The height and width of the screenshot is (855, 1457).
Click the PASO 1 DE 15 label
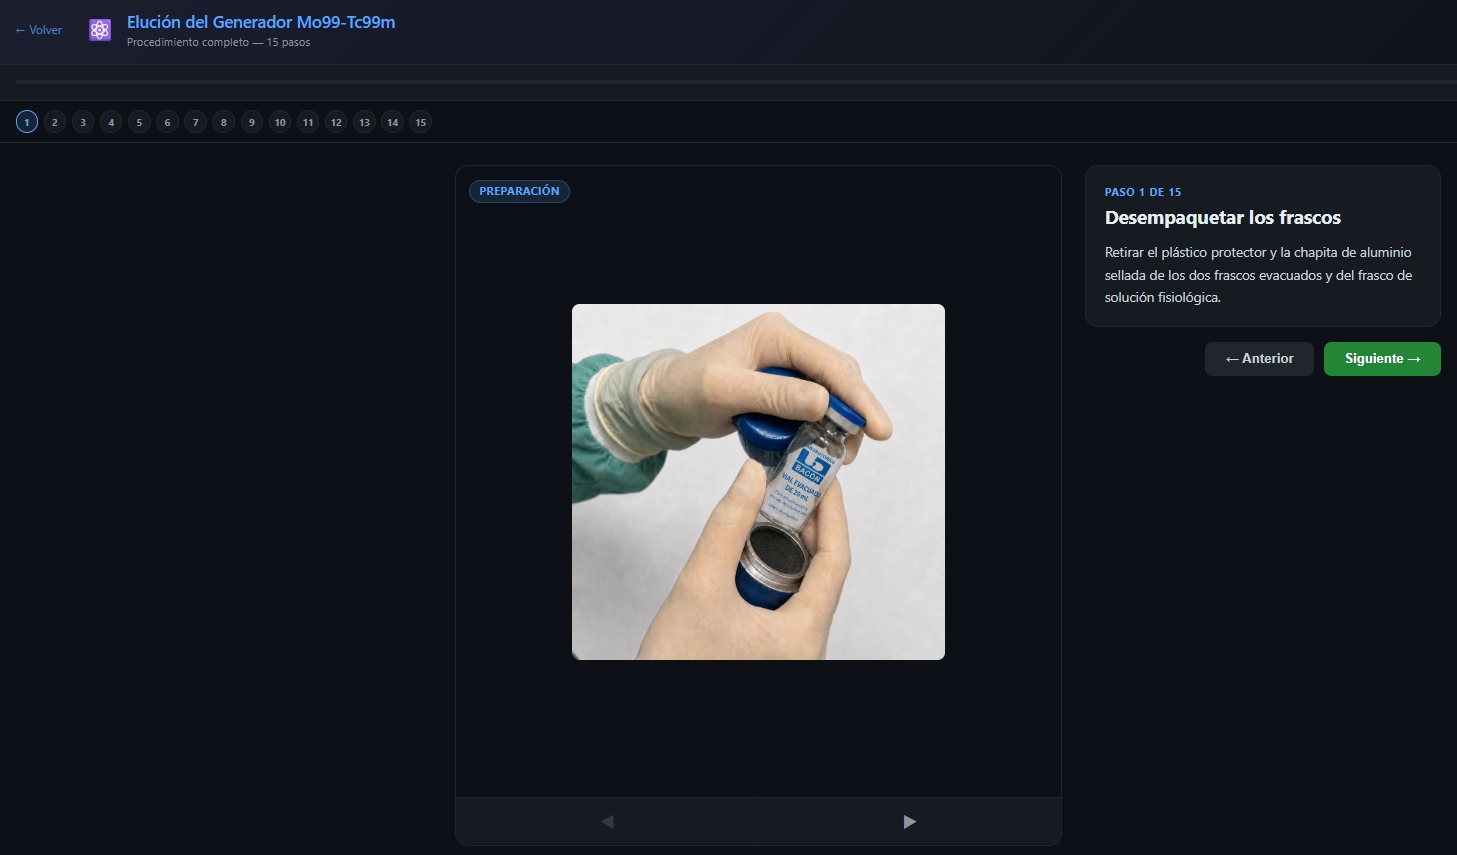tap(1143, 192)
